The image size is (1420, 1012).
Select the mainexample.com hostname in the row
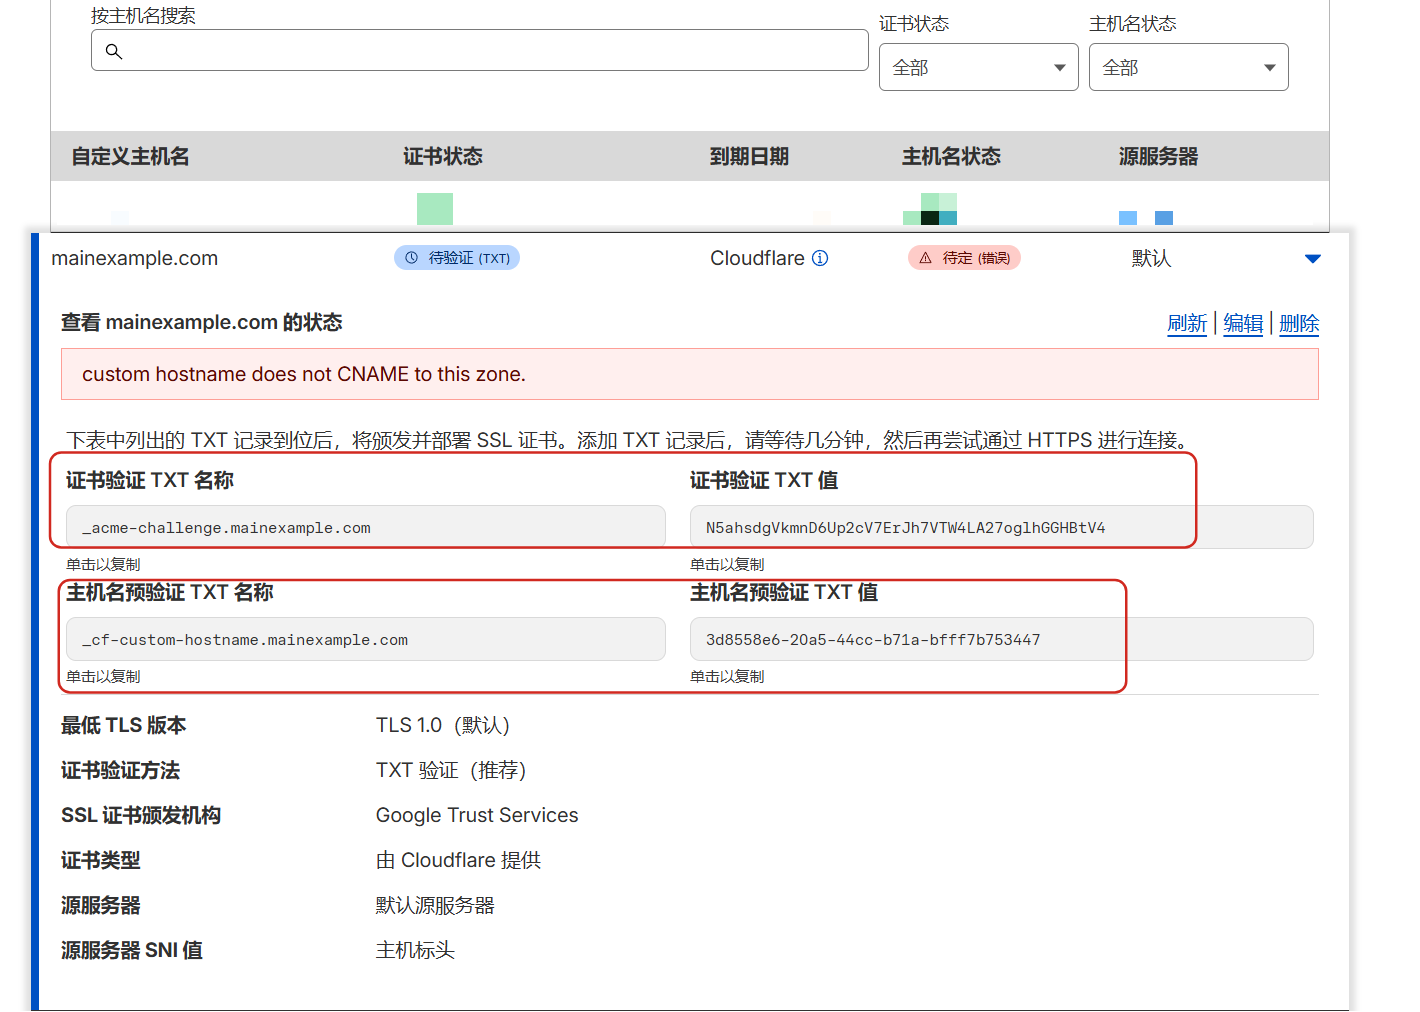(x=134, y=258)
